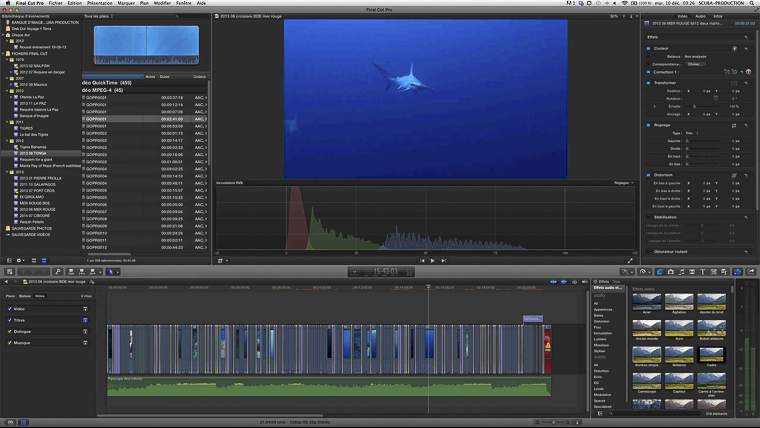
Task: Uncheck the Dialogue role checkbox
Action: tap(9, 331)
